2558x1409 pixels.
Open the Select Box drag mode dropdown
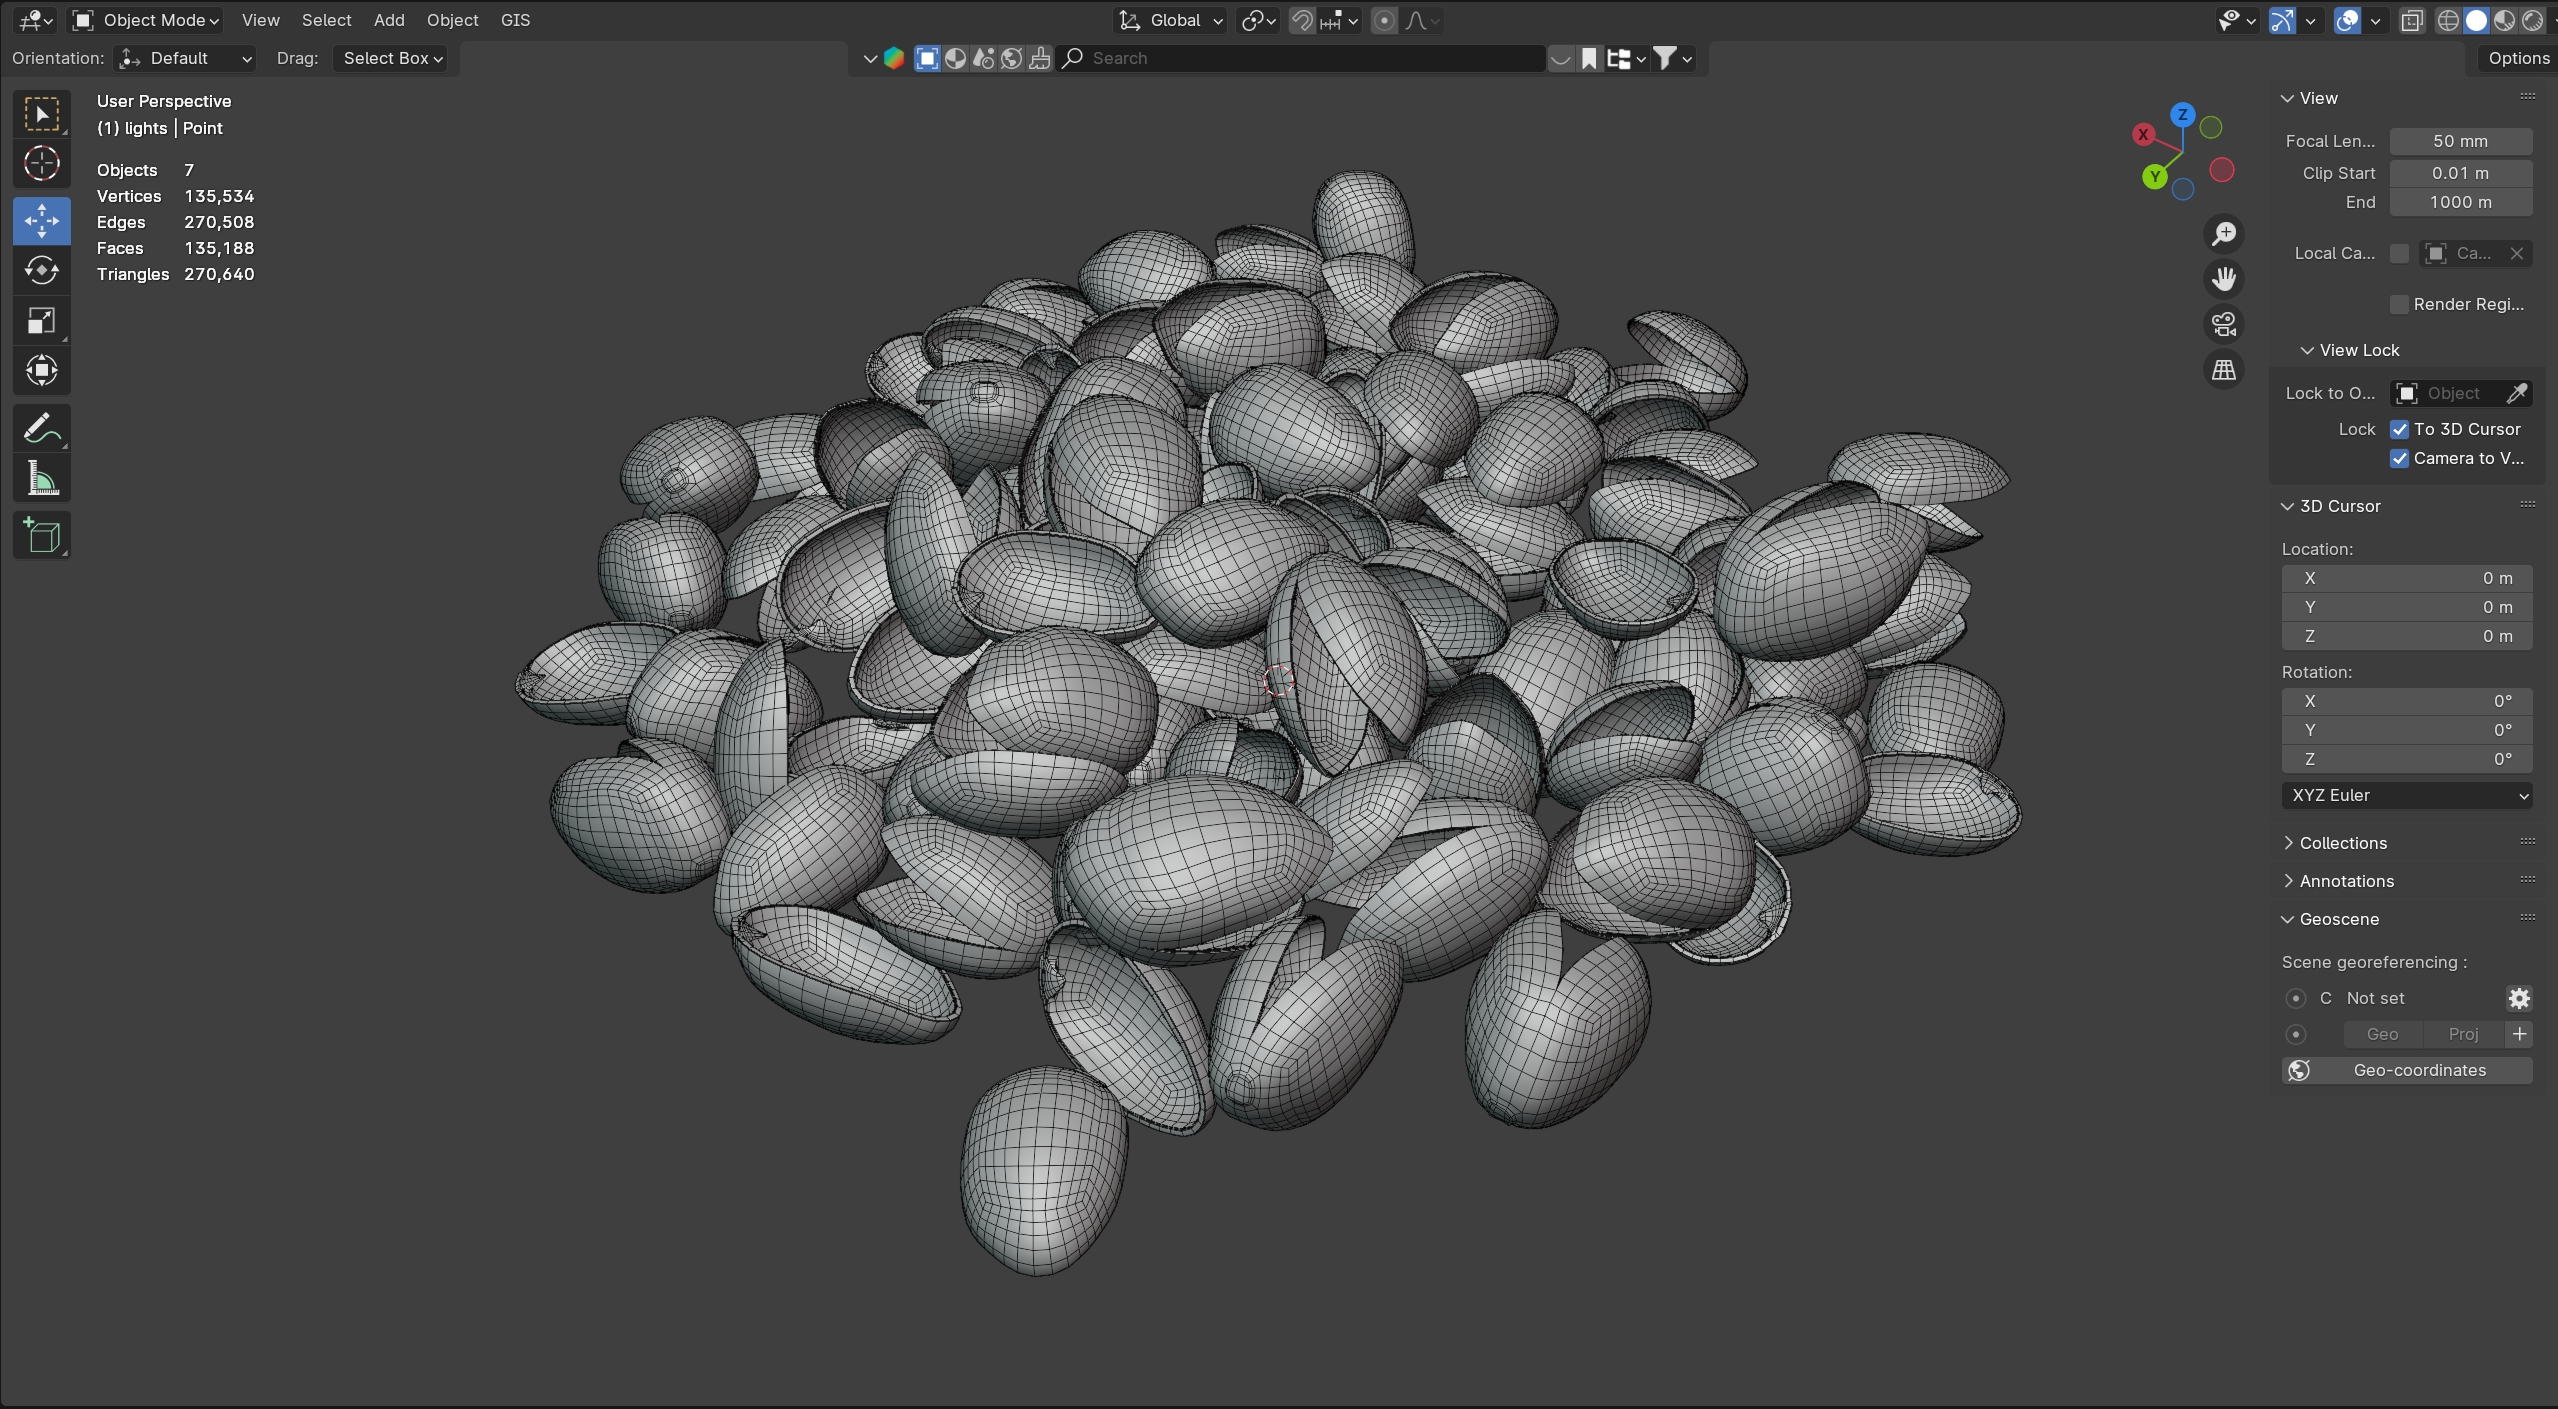coord(390,58)
